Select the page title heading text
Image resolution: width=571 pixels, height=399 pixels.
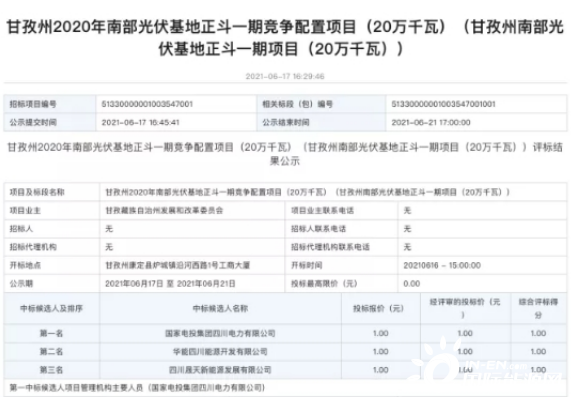285,38
